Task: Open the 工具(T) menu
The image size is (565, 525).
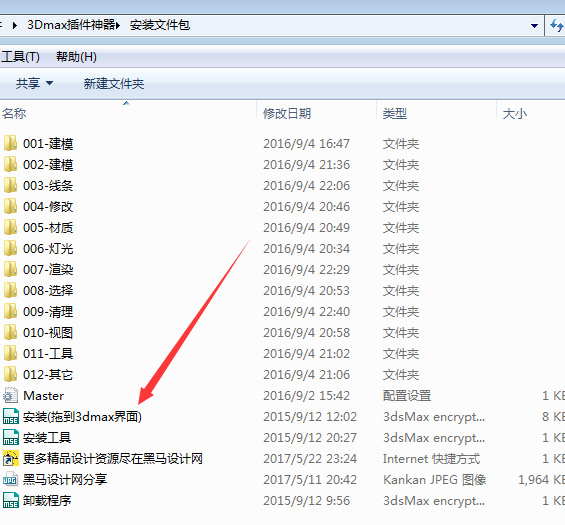Action: (20, 57)
